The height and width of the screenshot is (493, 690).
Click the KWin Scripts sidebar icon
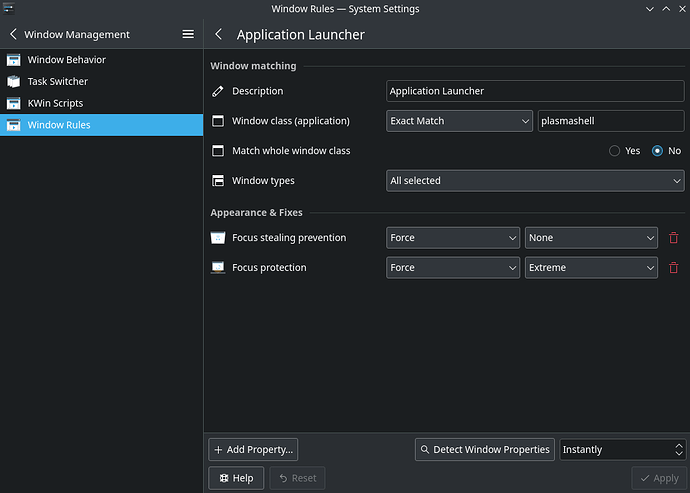point(14,103)
